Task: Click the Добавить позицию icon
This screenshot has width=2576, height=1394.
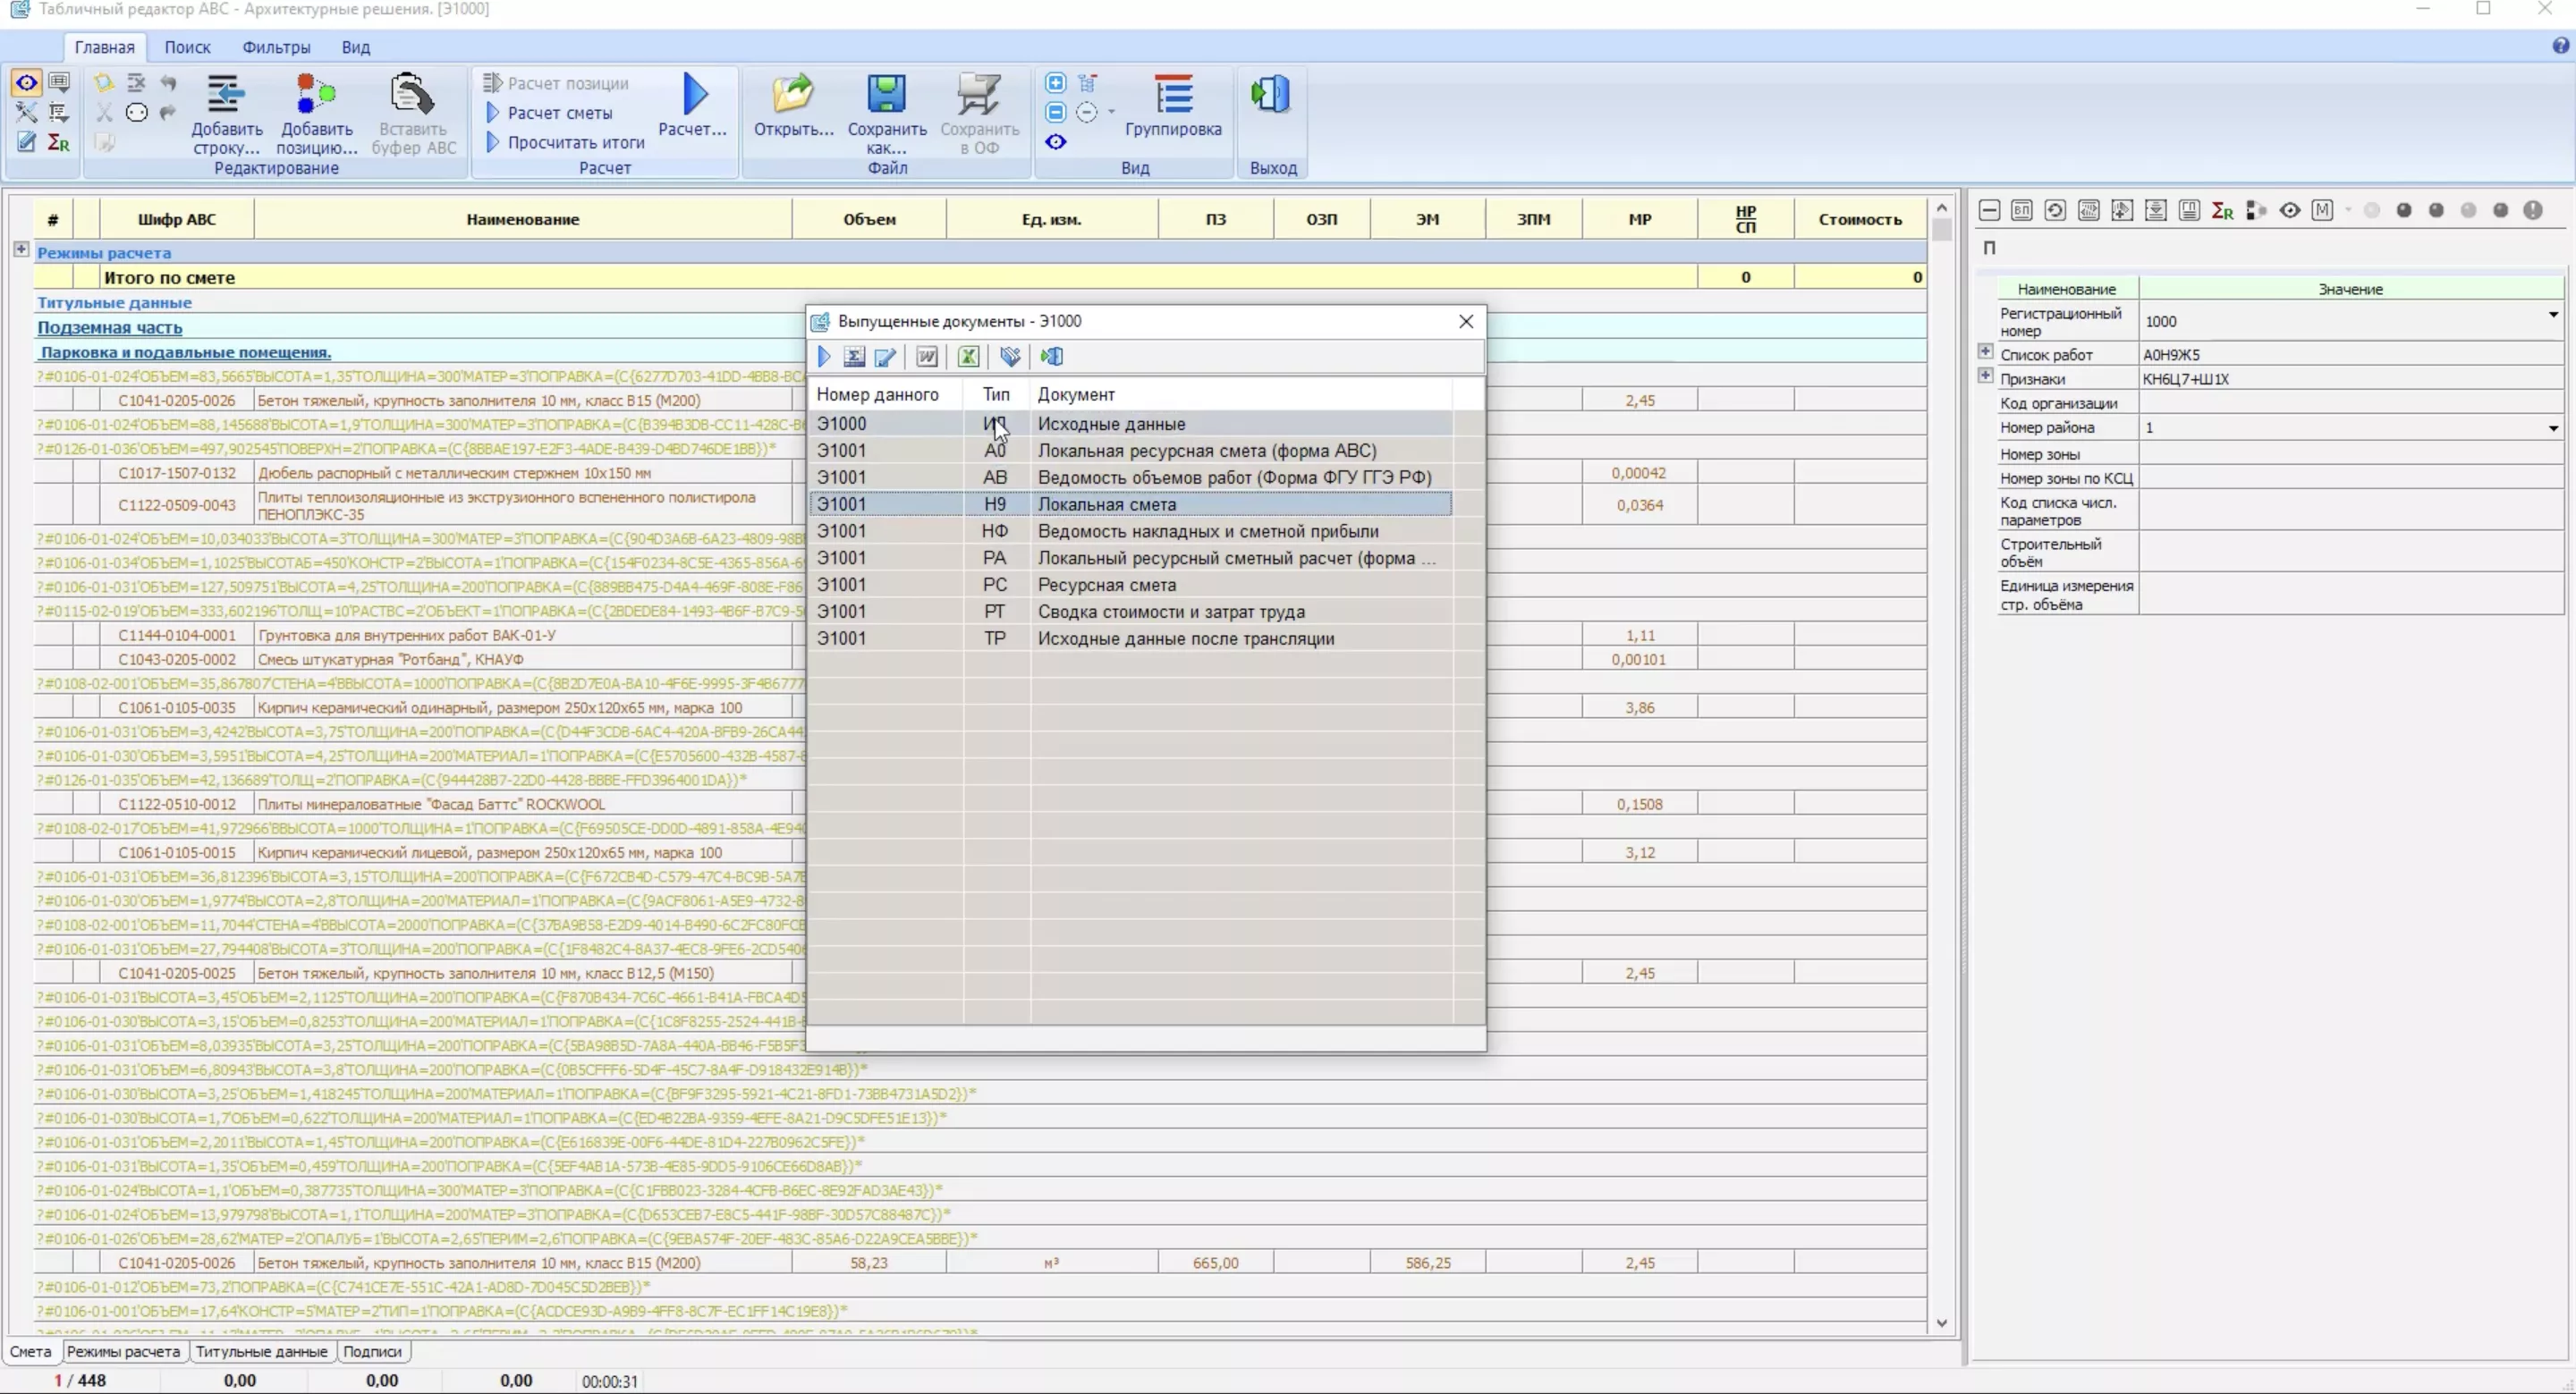Action: 316,95
